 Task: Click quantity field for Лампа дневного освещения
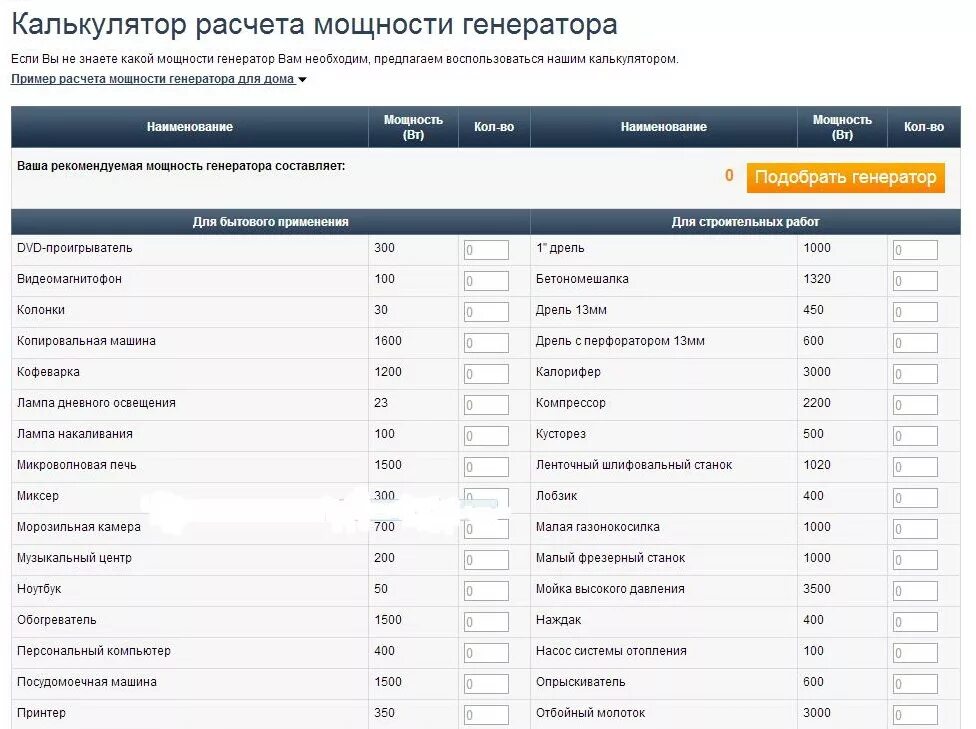[486, 405]
